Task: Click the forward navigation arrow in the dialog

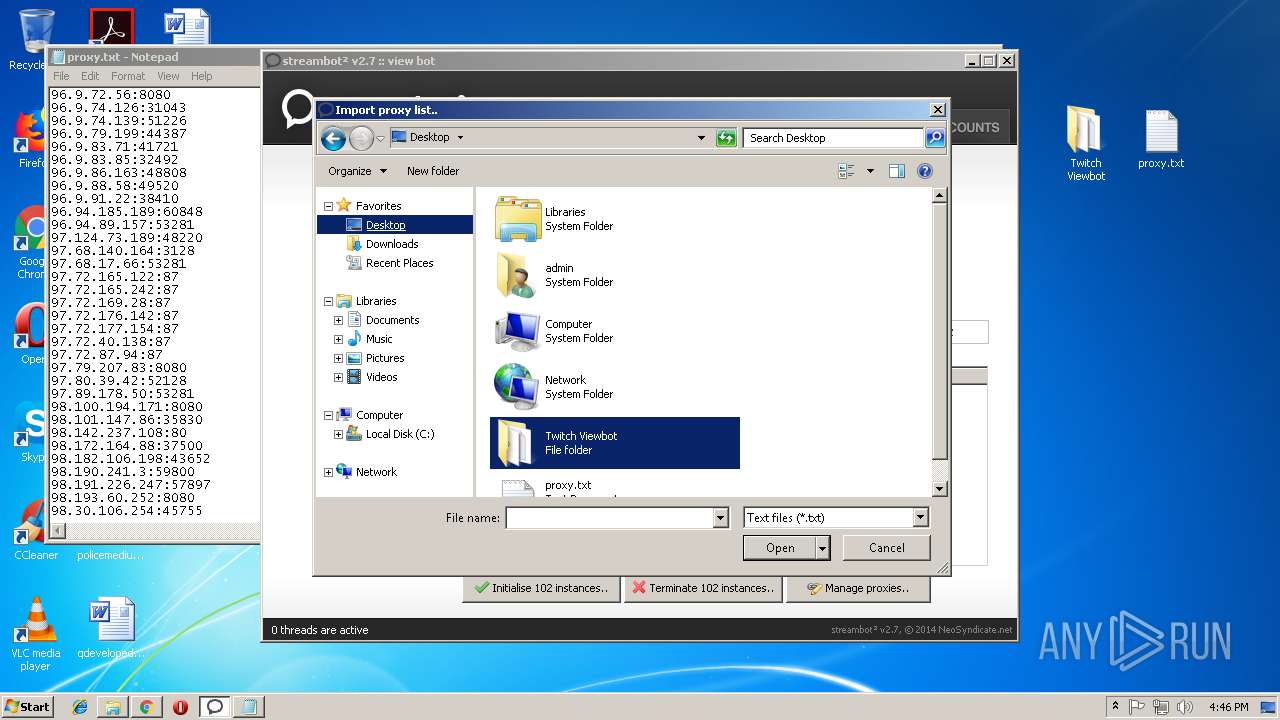Action: pos(361,138)
